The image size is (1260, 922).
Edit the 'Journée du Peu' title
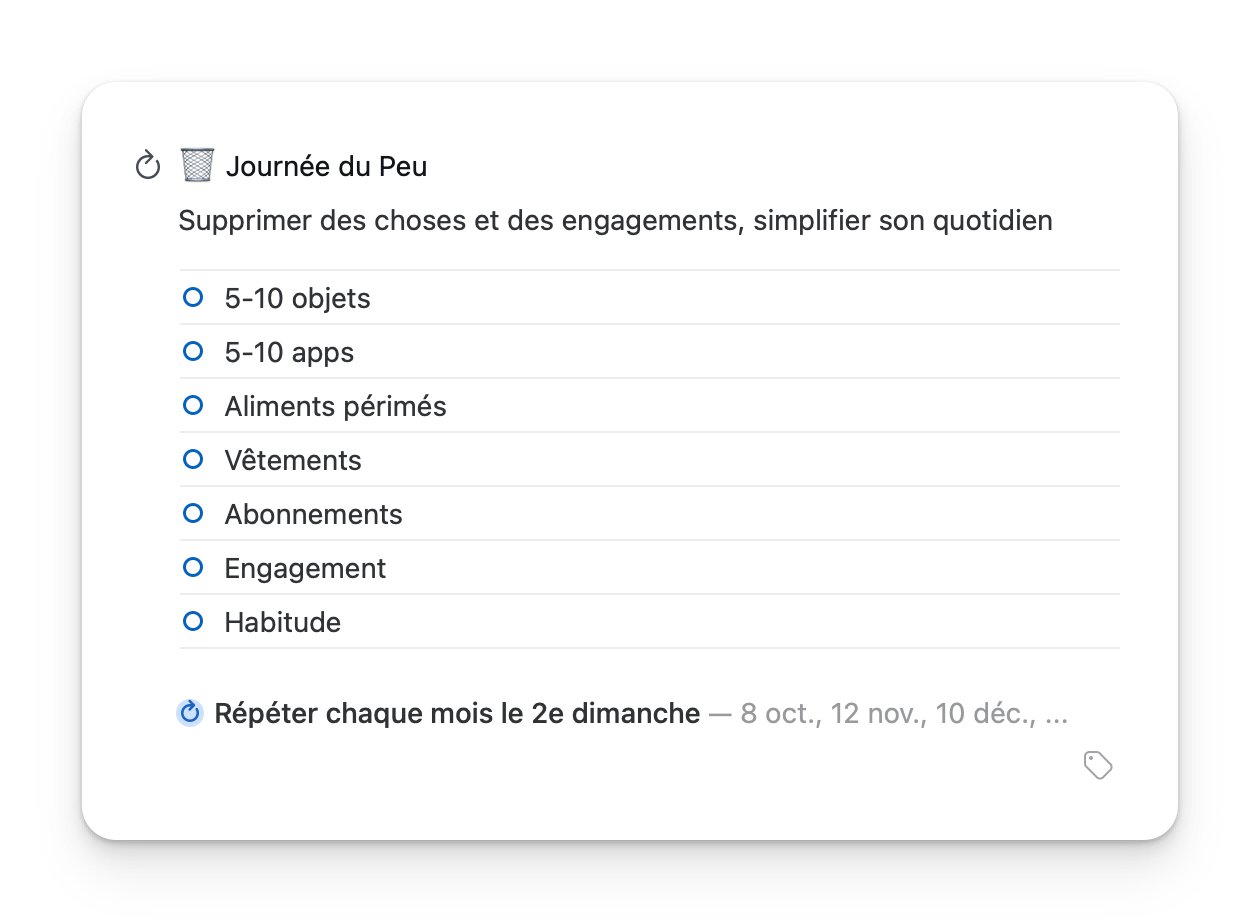(326, 166)
